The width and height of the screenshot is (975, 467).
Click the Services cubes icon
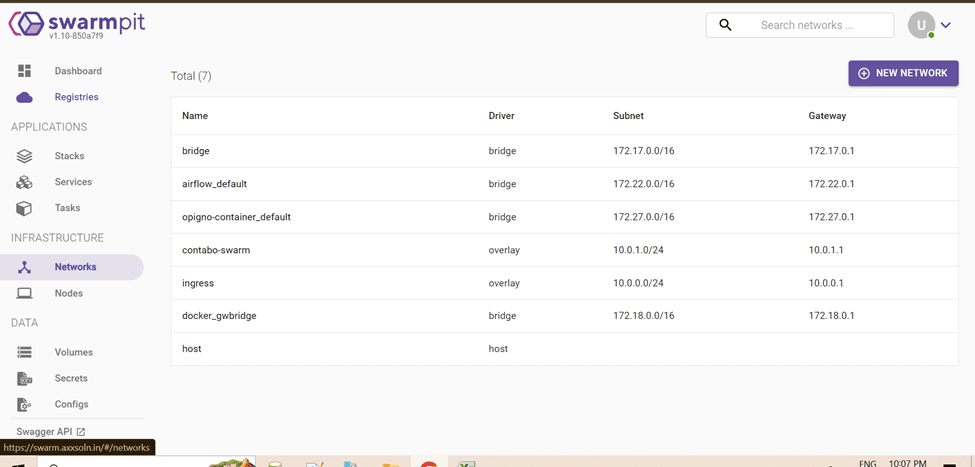24,182
